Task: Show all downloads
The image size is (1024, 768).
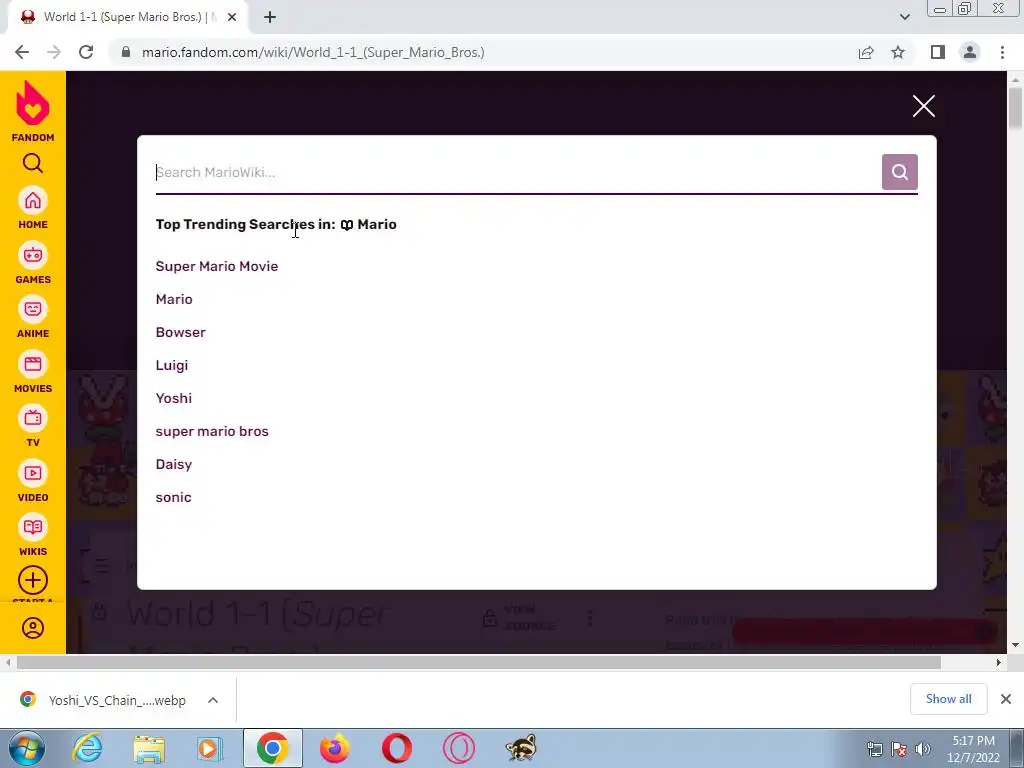Action: pos(948,699)
